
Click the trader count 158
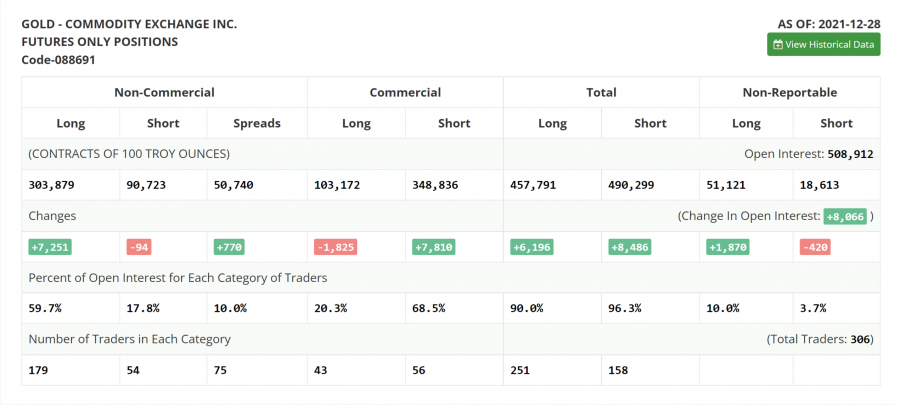click(x=618, y=370)
